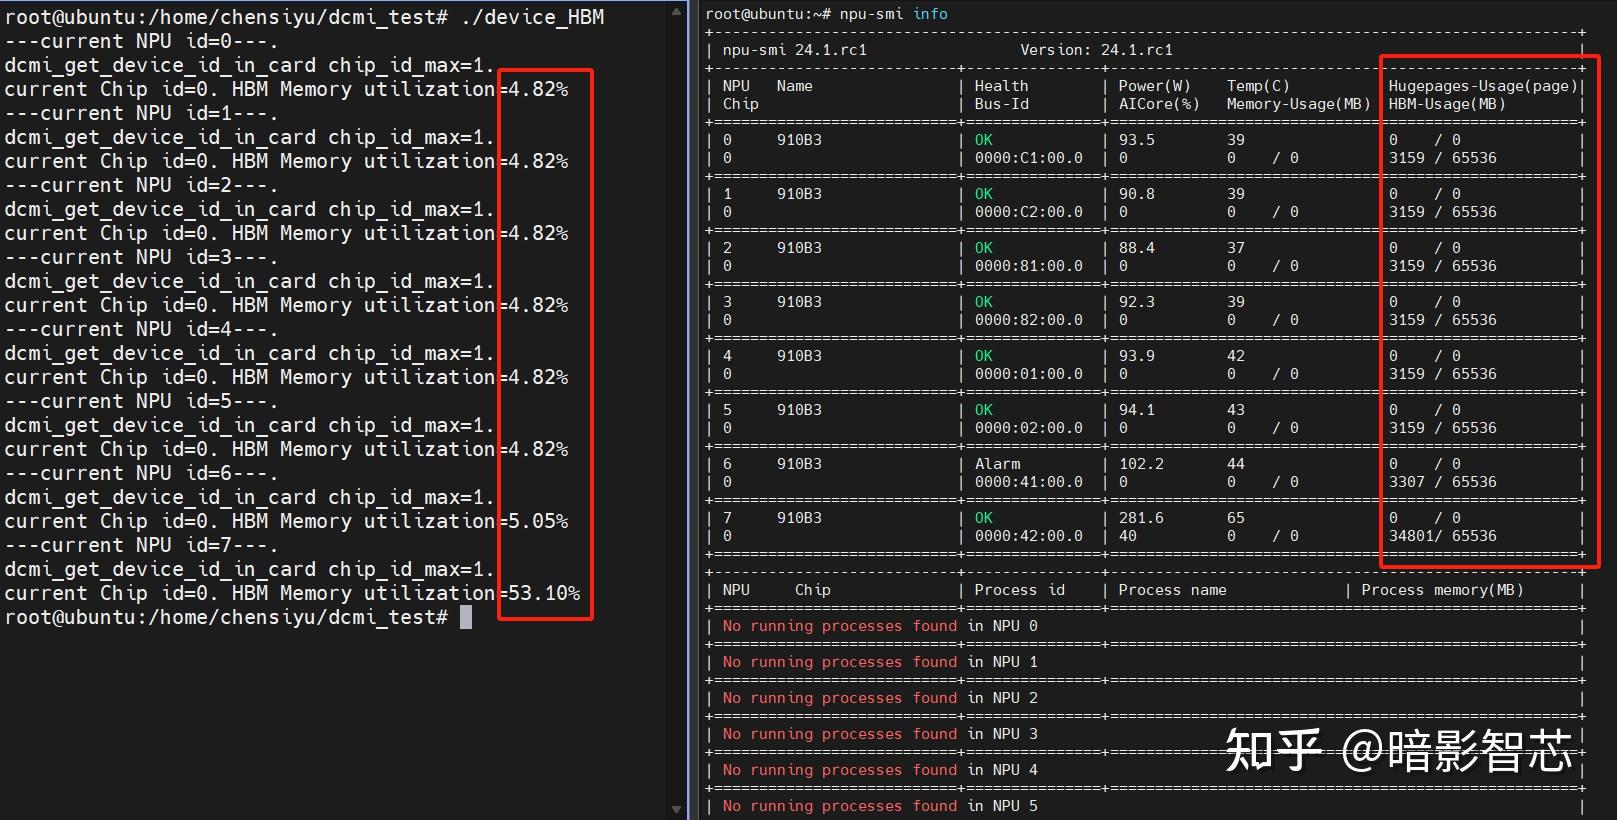1617x820 pixels.
Task: Click 'No running processes found in NPU 3'
Action: point(880,734)
